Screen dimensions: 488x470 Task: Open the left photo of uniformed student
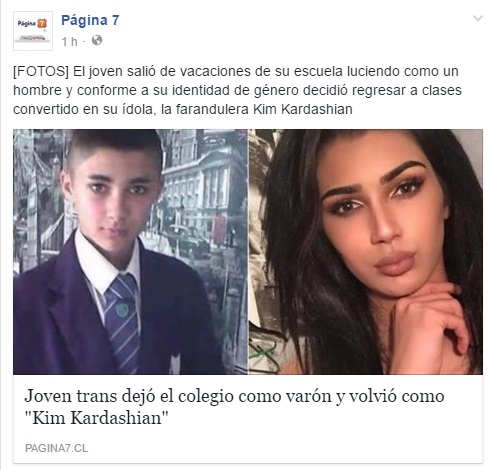tap(130, 252)
